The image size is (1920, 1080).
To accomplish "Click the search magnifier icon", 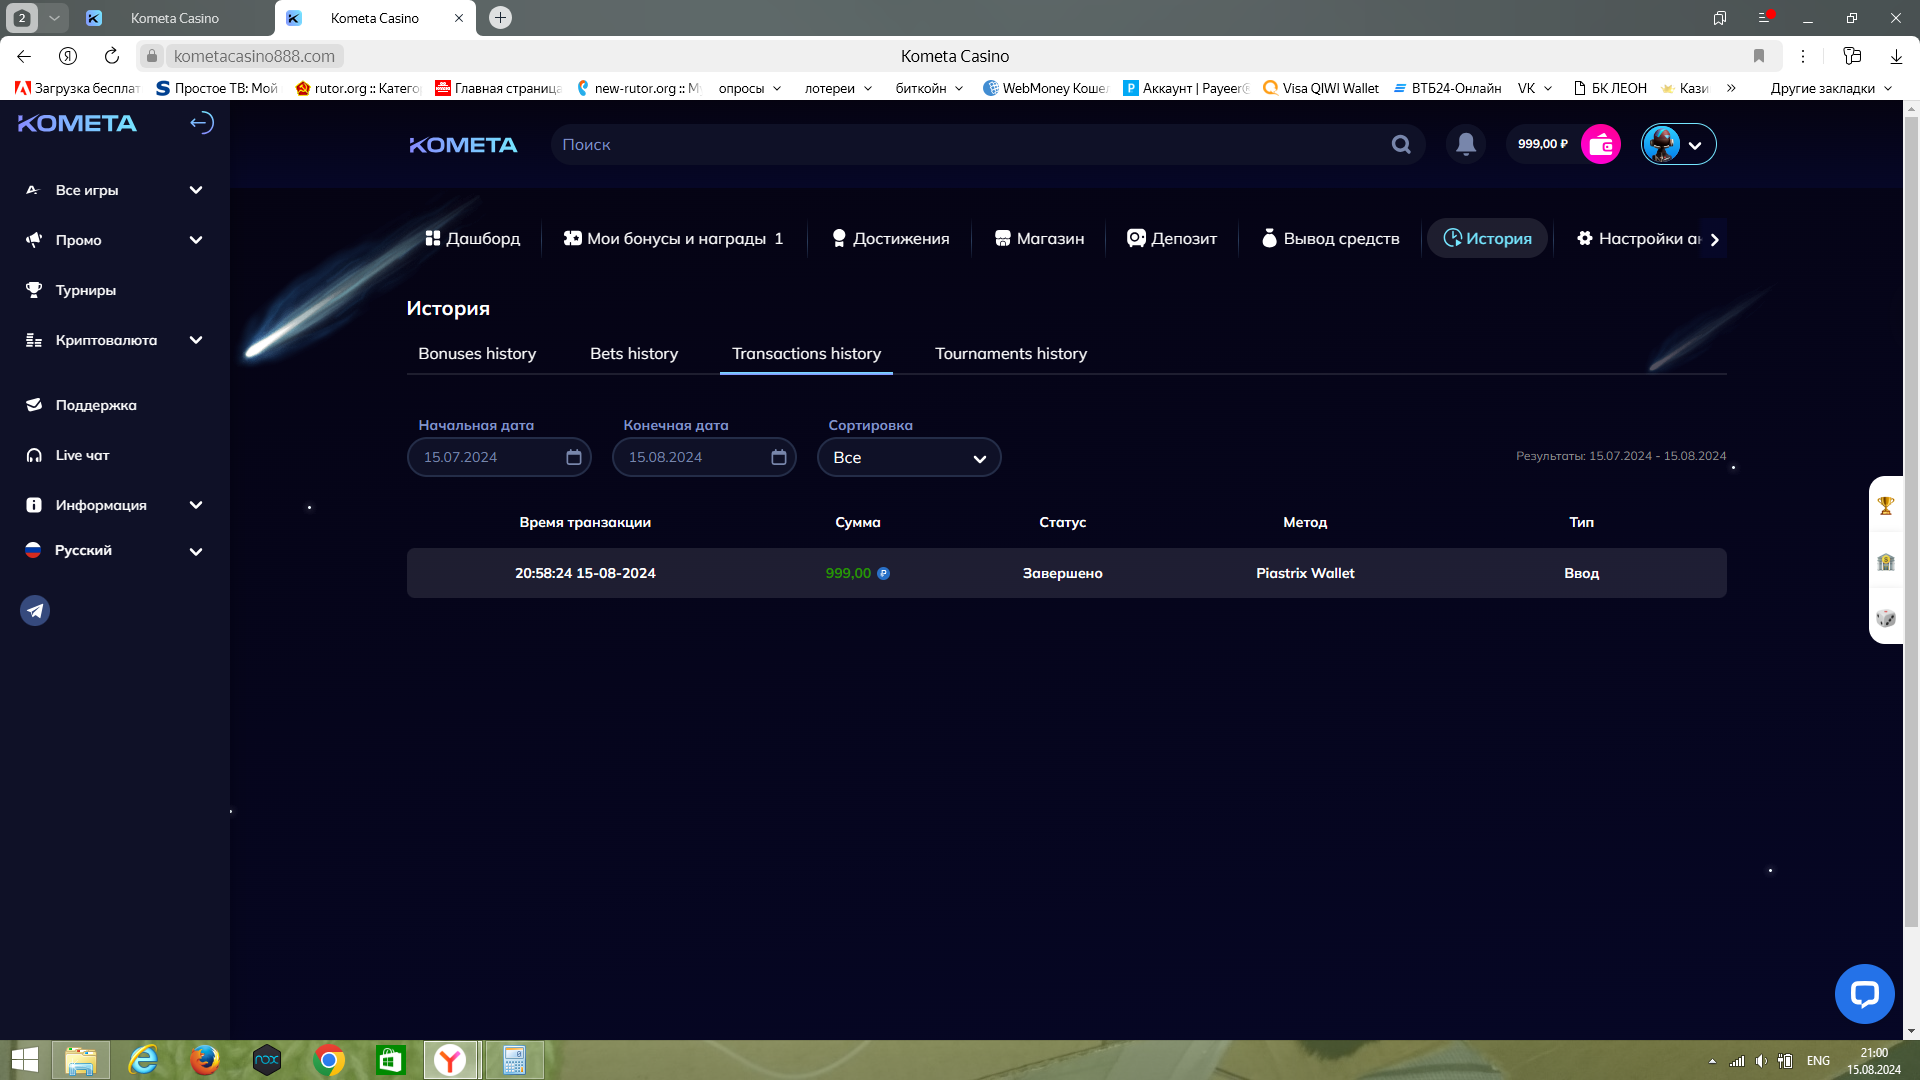I will tap(1401, 144).
